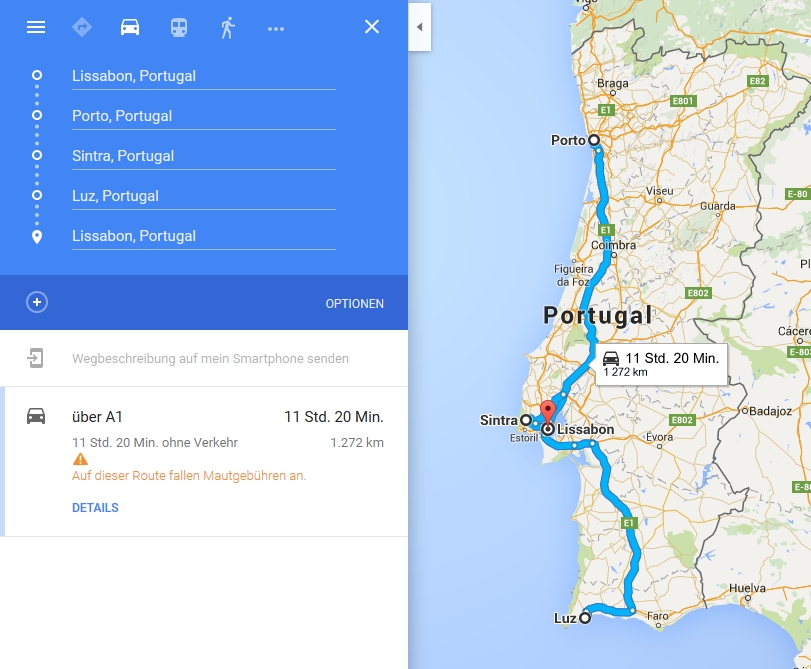The width and height of the screenshot is (811, 669).
Task: Switch to walking travel mode
Action: (x=228, y=27)
